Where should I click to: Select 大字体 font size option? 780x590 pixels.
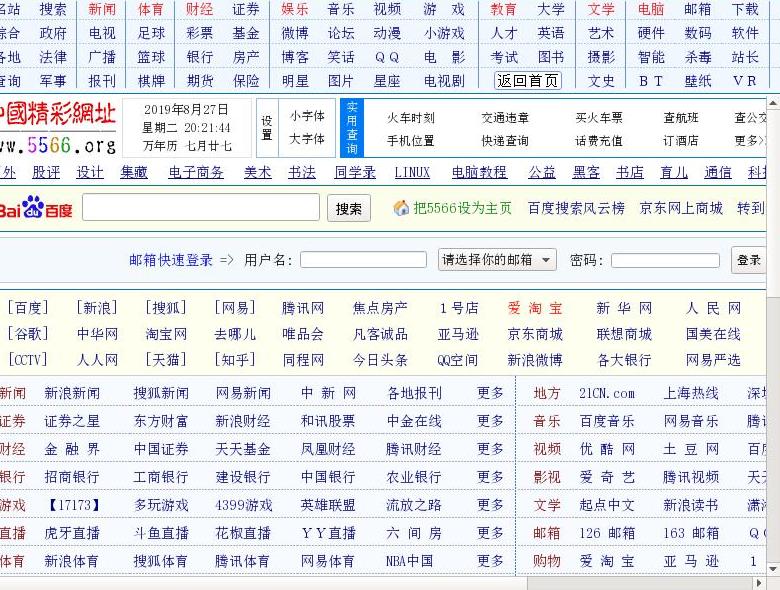click(x=307, y=139)
